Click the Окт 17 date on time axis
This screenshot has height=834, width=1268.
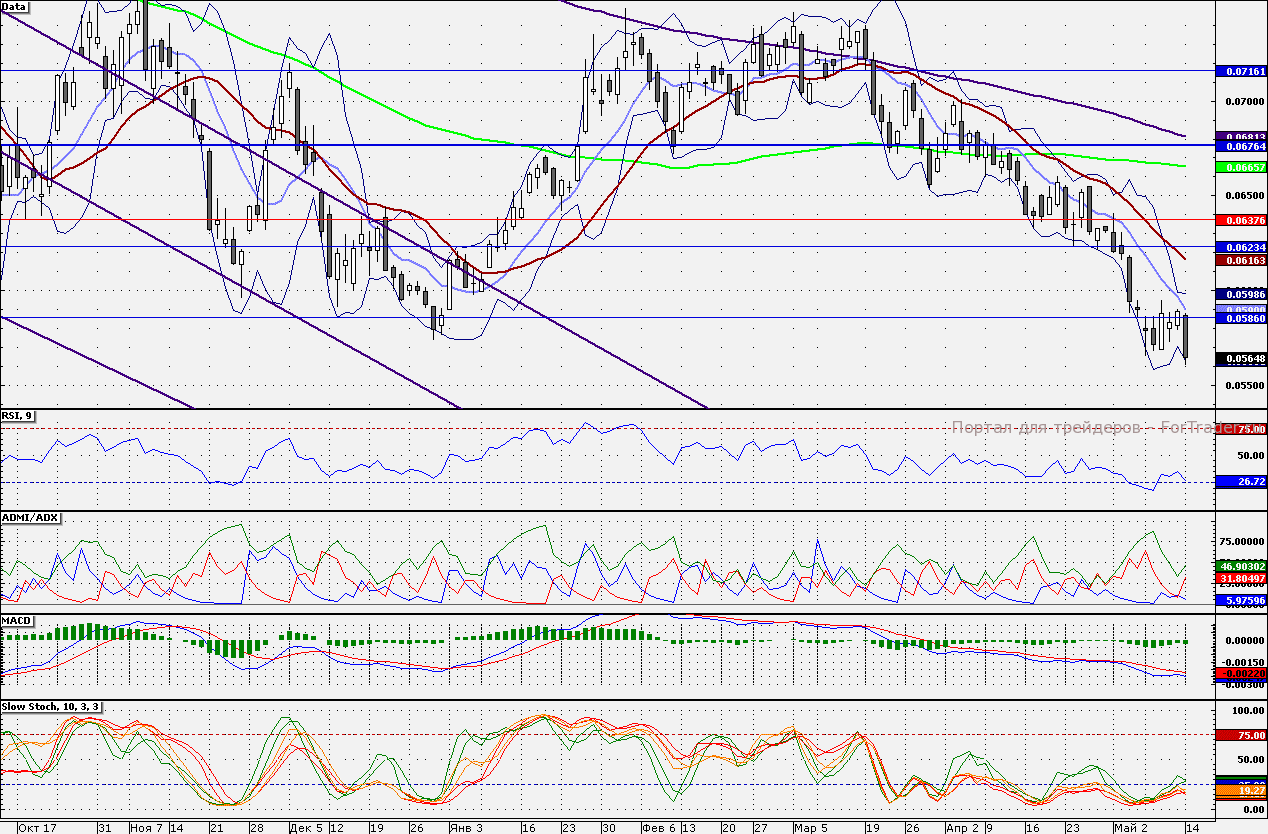point(36,828)
